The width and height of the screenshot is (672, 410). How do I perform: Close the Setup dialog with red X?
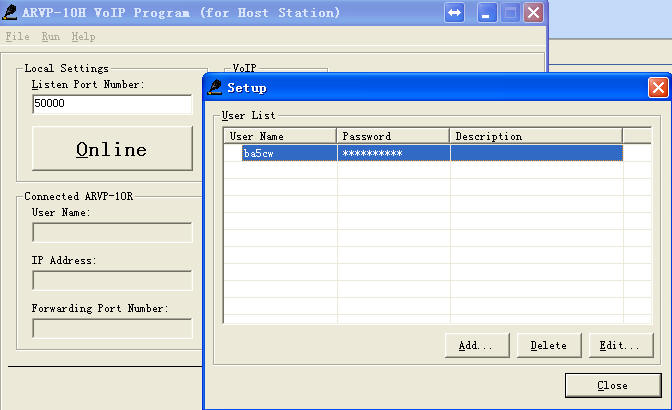point(658,88)
